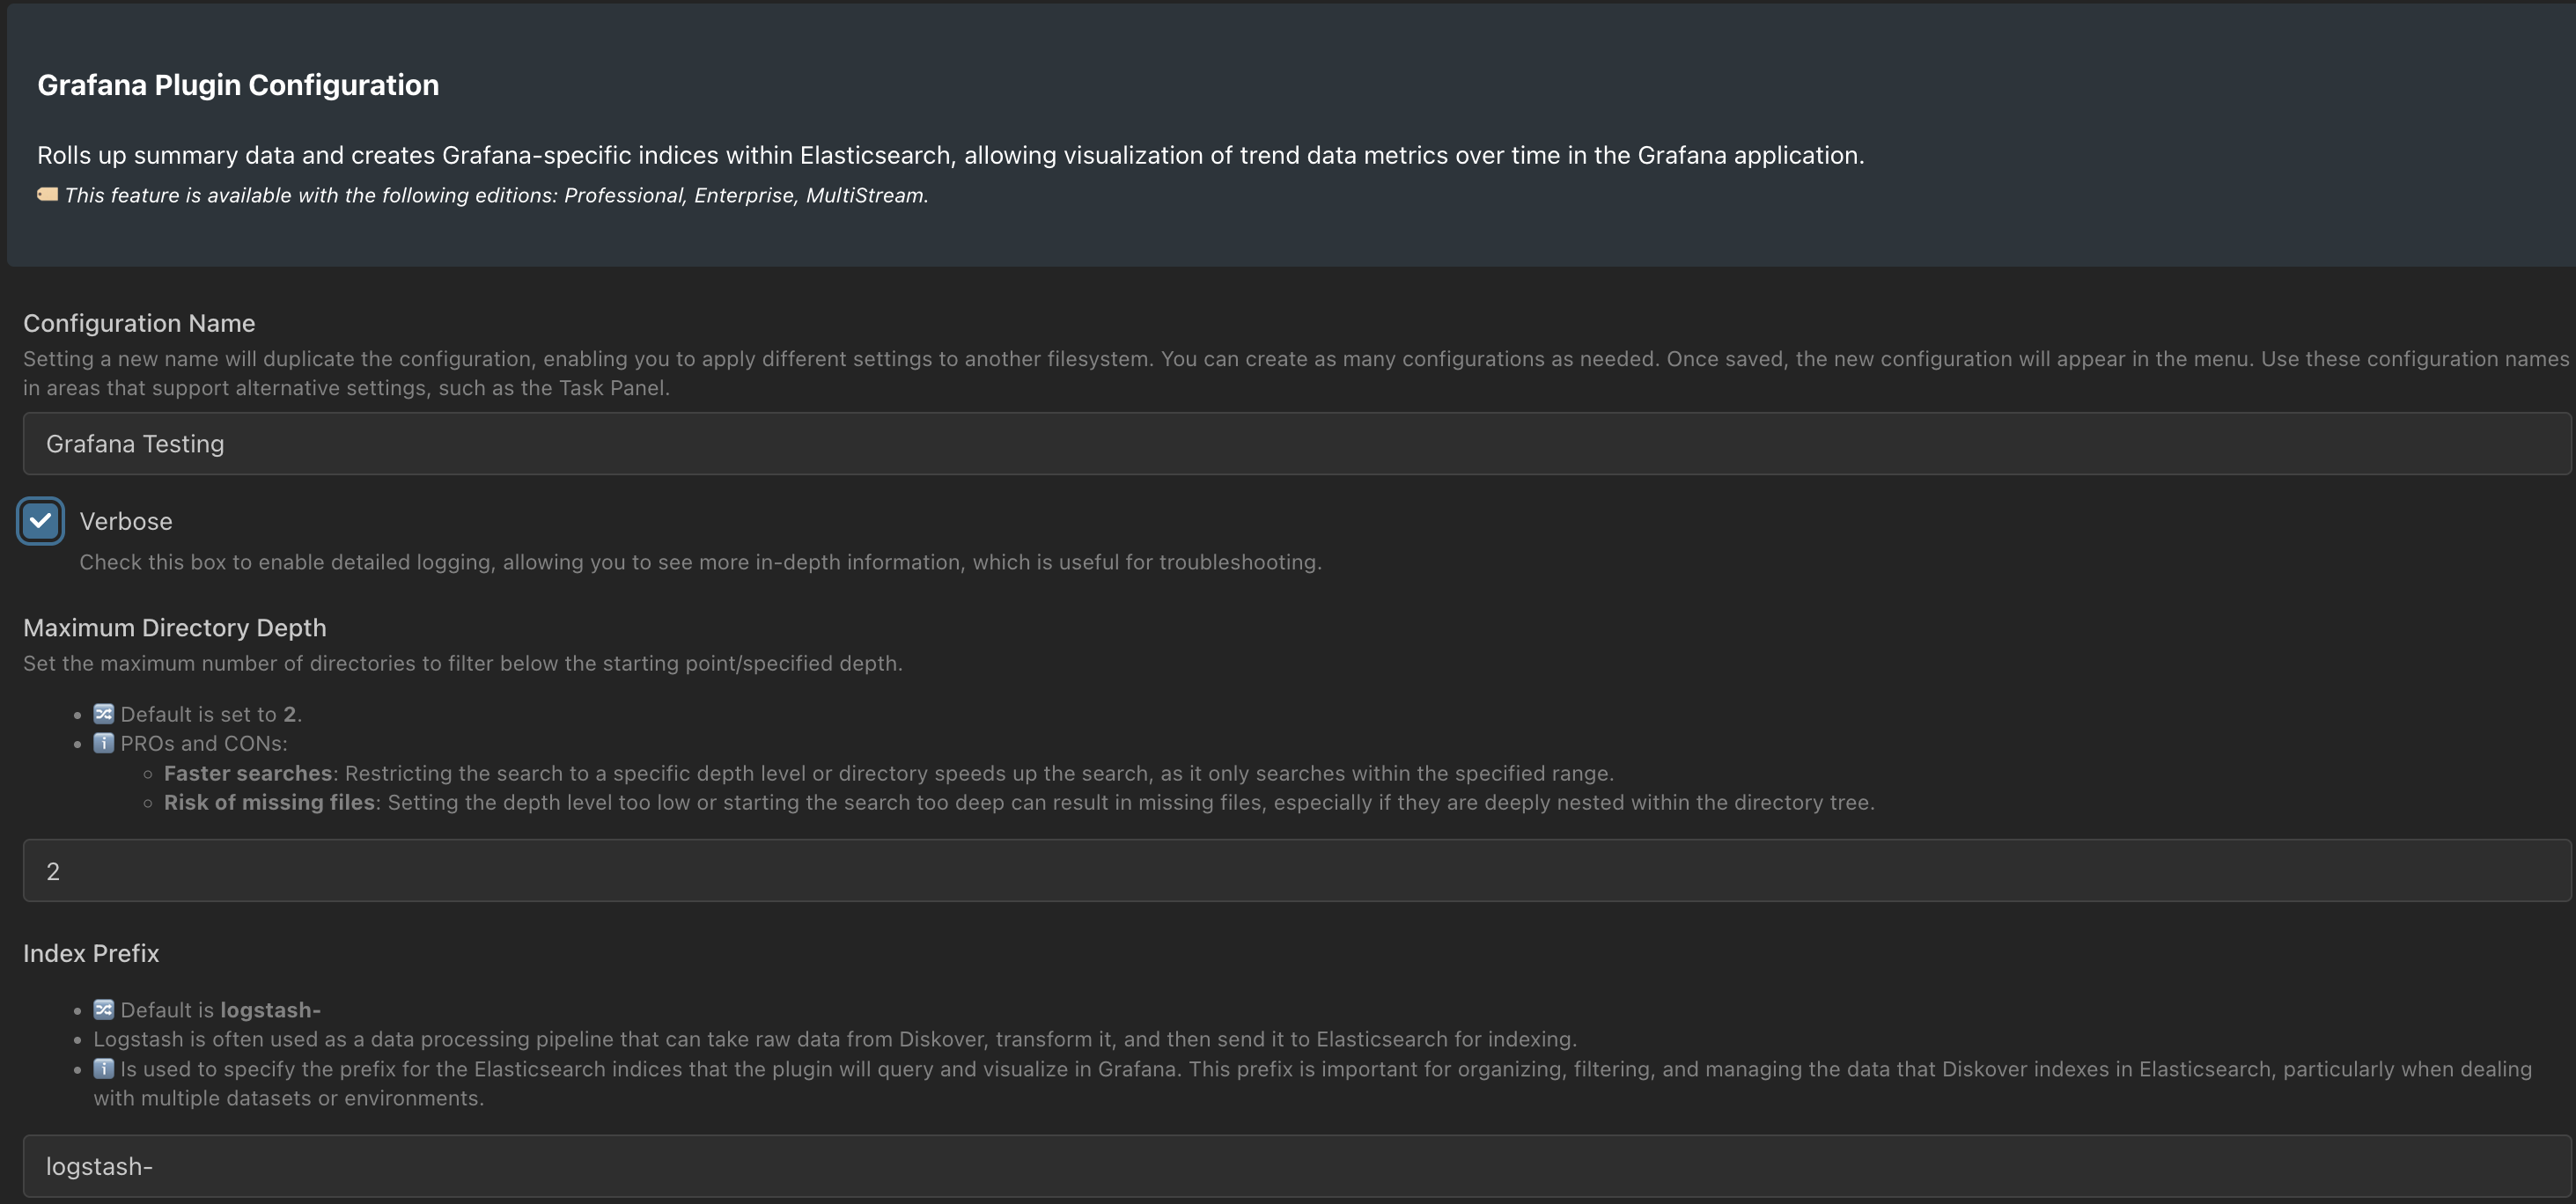Click shuffle icon beside 'Default is logstash-'
2576x1204 pixels.
[x=104, y=1010]
